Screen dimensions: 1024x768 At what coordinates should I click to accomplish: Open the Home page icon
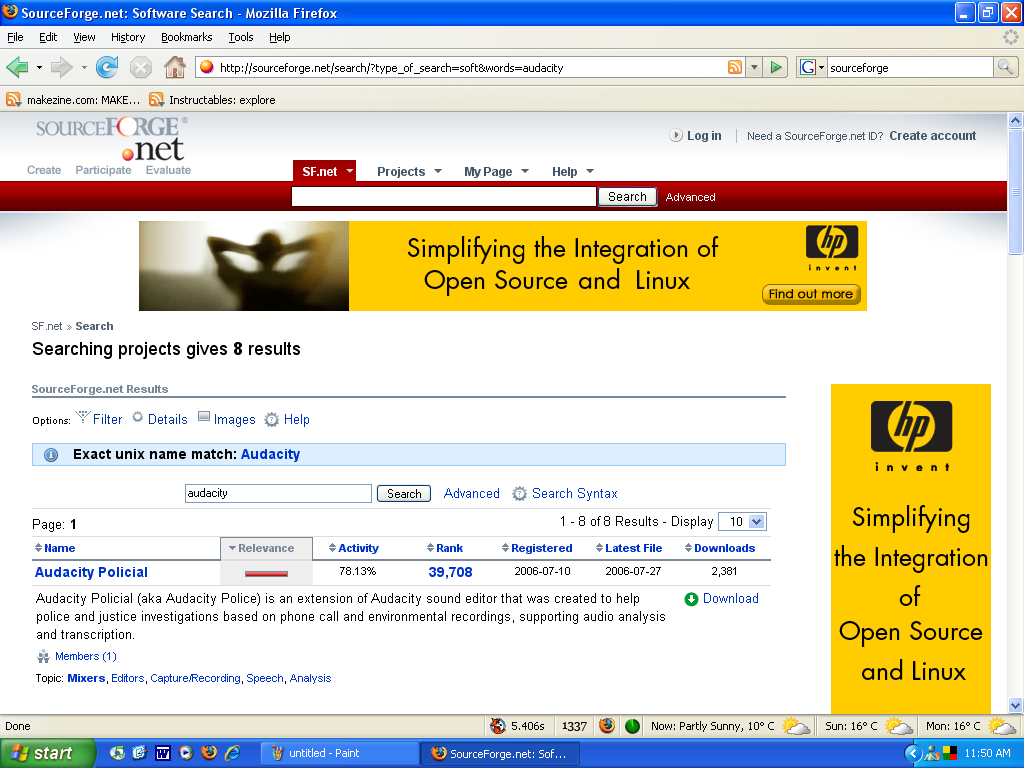(x=174, y=67)
